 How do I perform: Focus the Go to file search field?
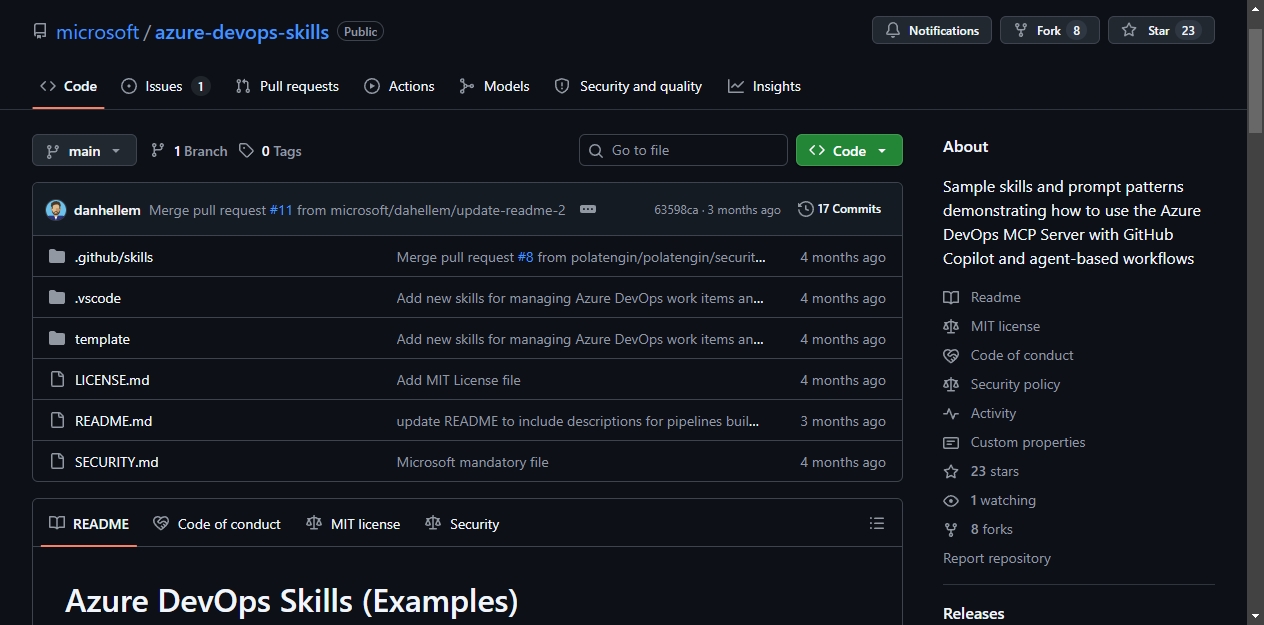coord(683,150)
